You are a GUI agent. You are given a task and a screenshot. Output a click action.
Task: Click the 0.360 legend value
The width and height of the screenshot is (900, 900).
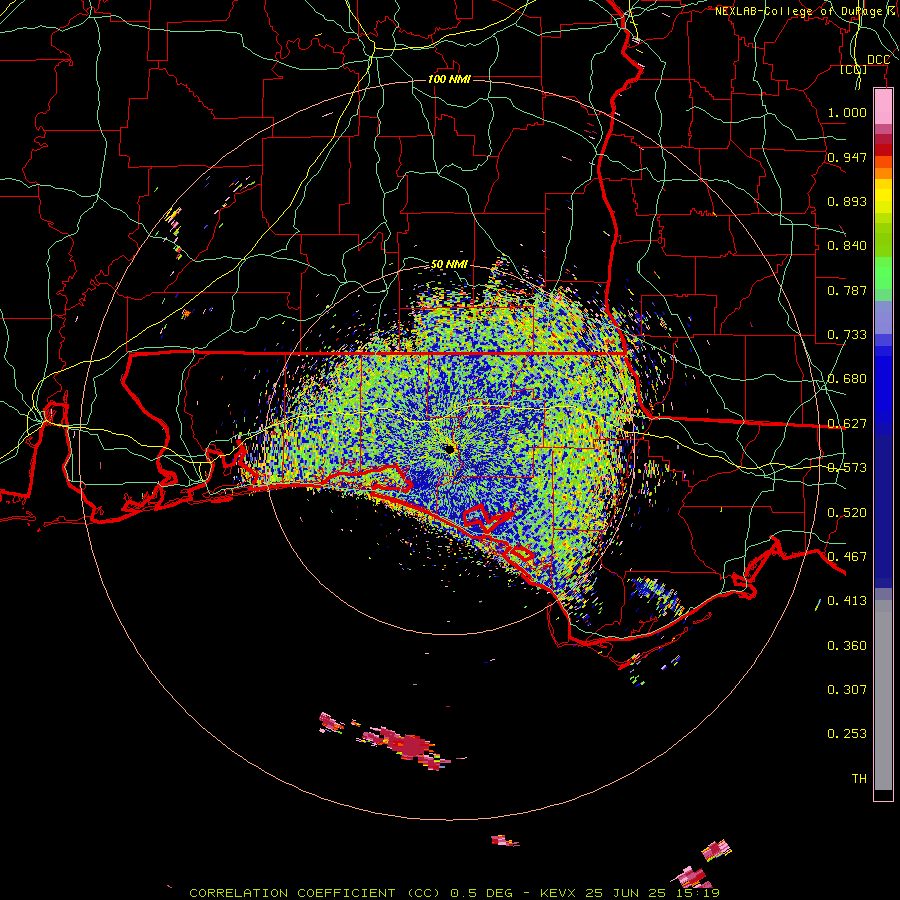[x=847, y=646]
